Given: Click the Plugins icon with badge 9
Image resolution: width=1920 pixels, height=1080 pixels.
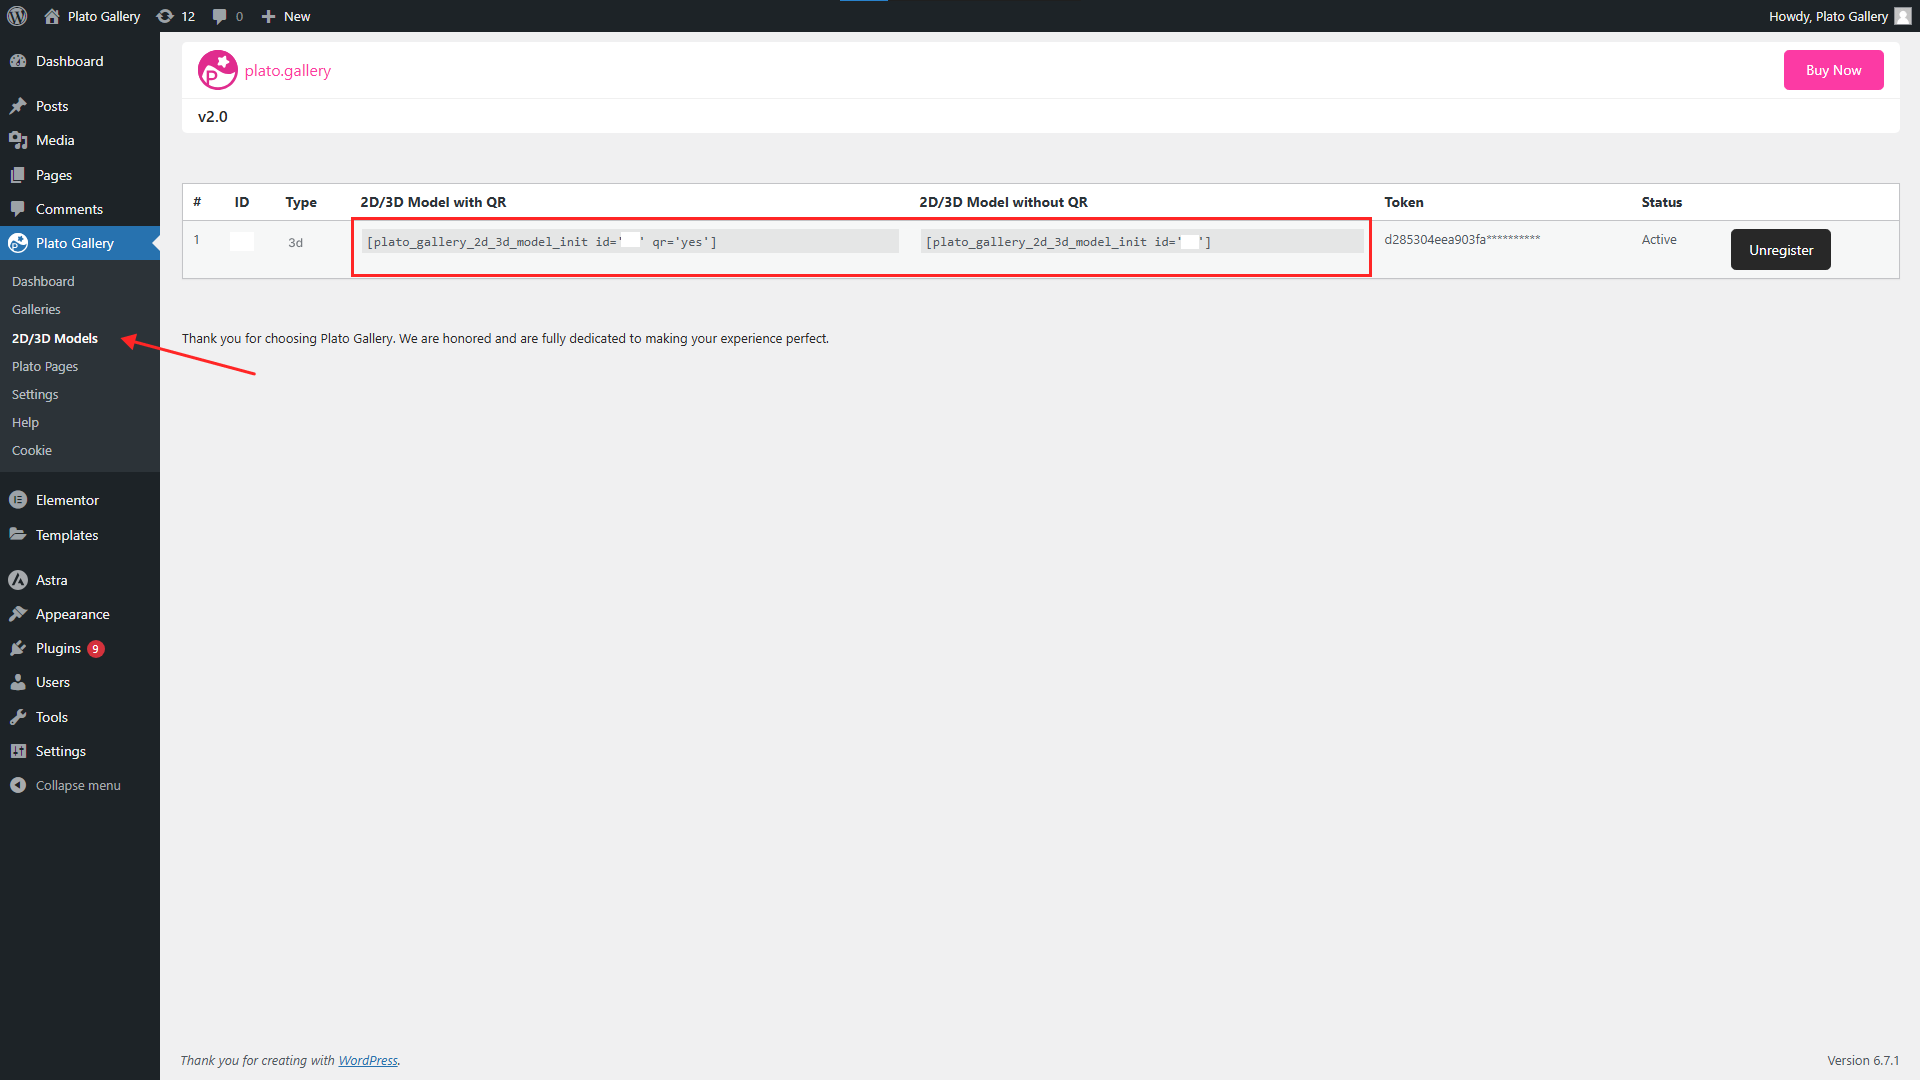Looking at the screenshot, I should [20, 647].
